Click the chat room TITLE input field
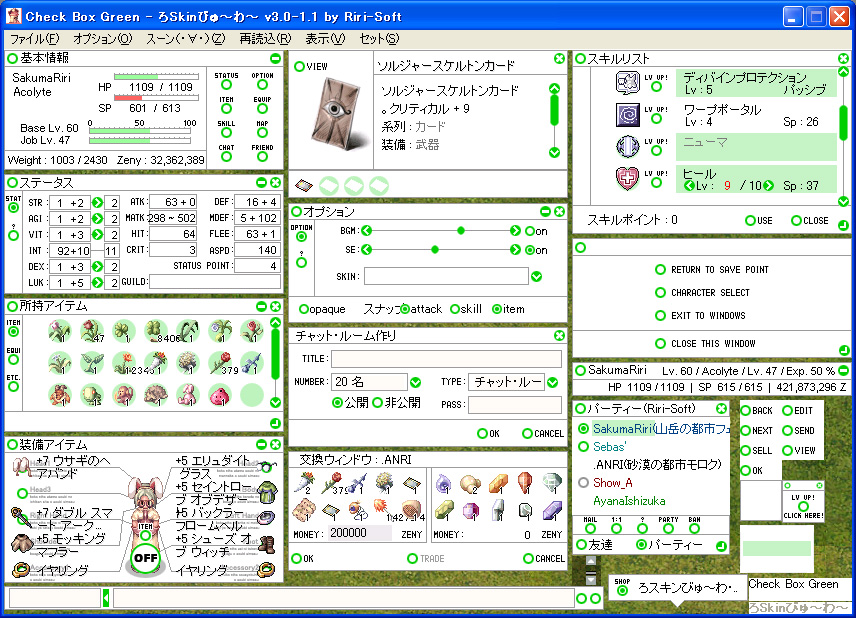The height and width of the screenshot is (618, 856). pyautogui.click(x=446, y=359)
